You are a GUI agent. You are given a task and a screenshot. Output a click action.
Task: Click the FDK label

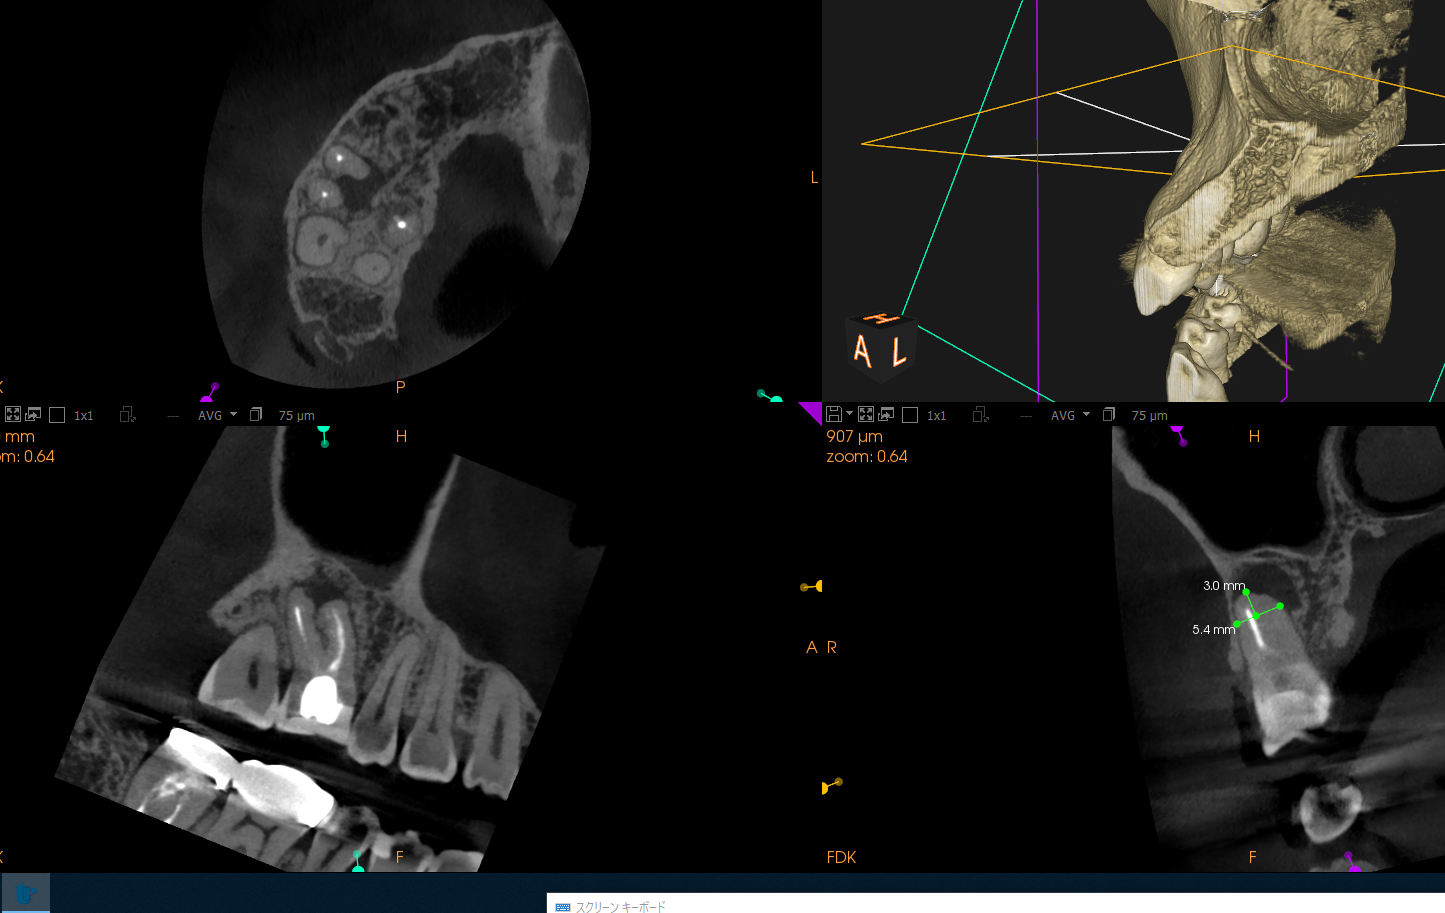point(841,857)
